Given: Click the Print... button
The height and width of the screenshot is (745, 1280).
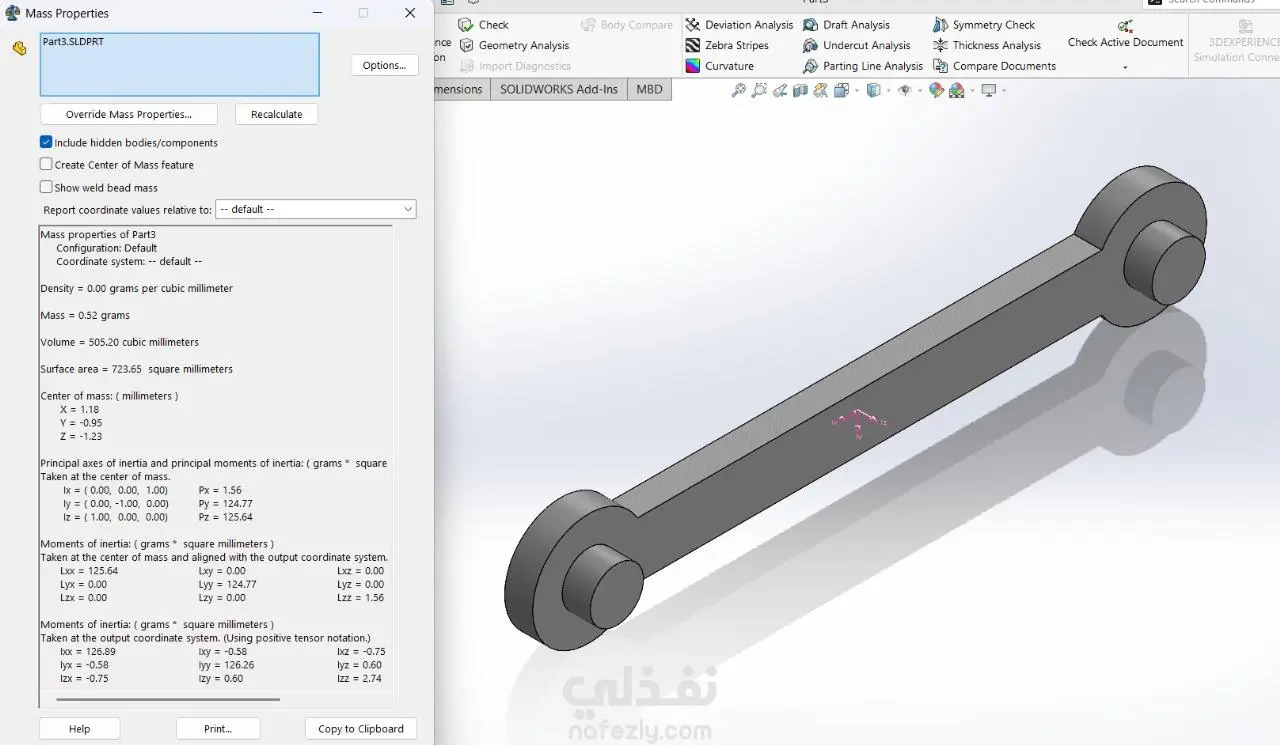Looking at the screenshot, I should 218,729.
